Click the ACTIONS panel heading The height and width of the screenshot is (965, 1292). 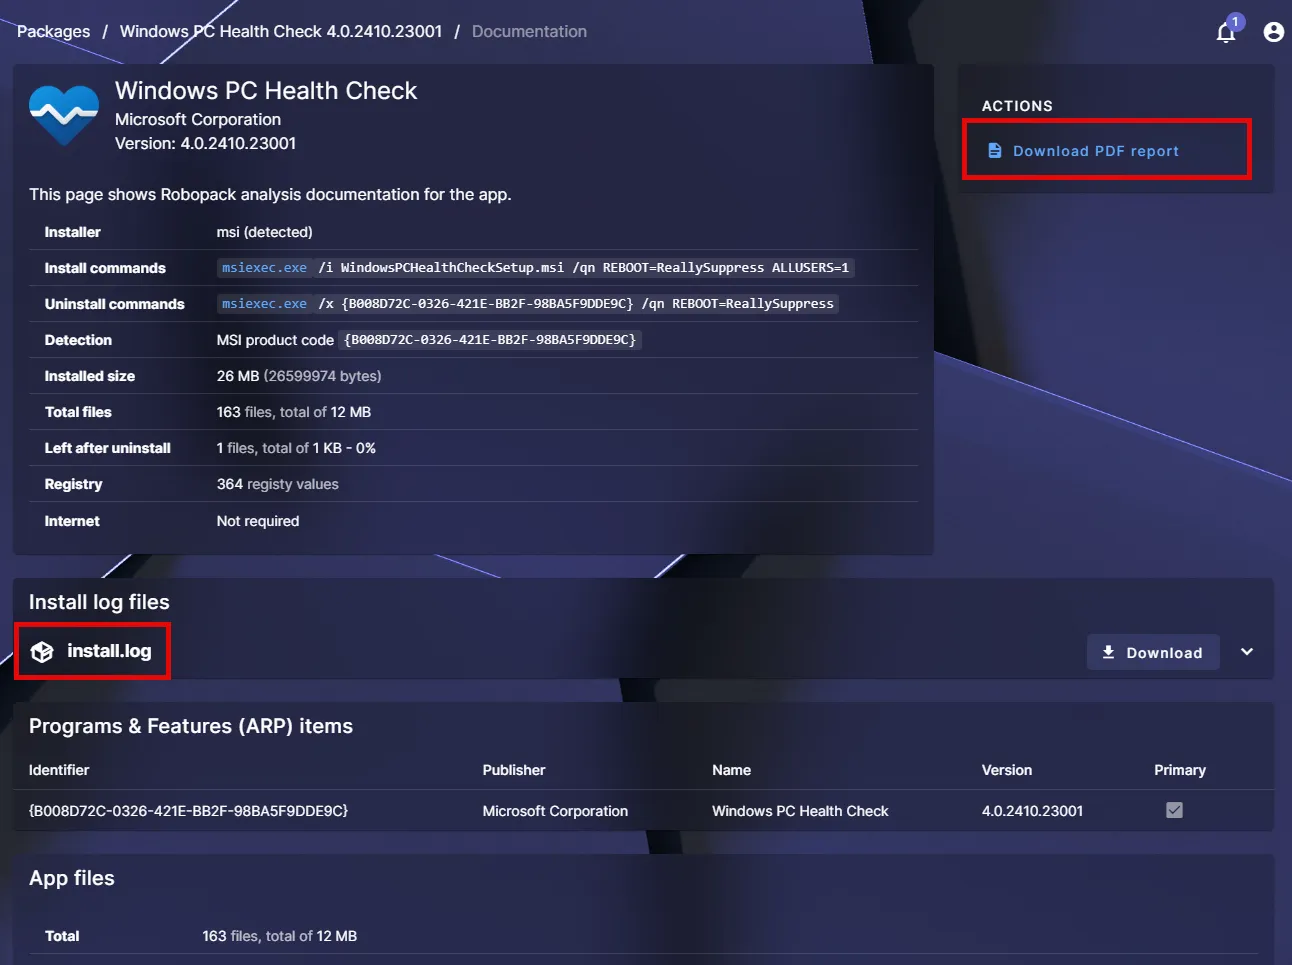click(1017, 106)
